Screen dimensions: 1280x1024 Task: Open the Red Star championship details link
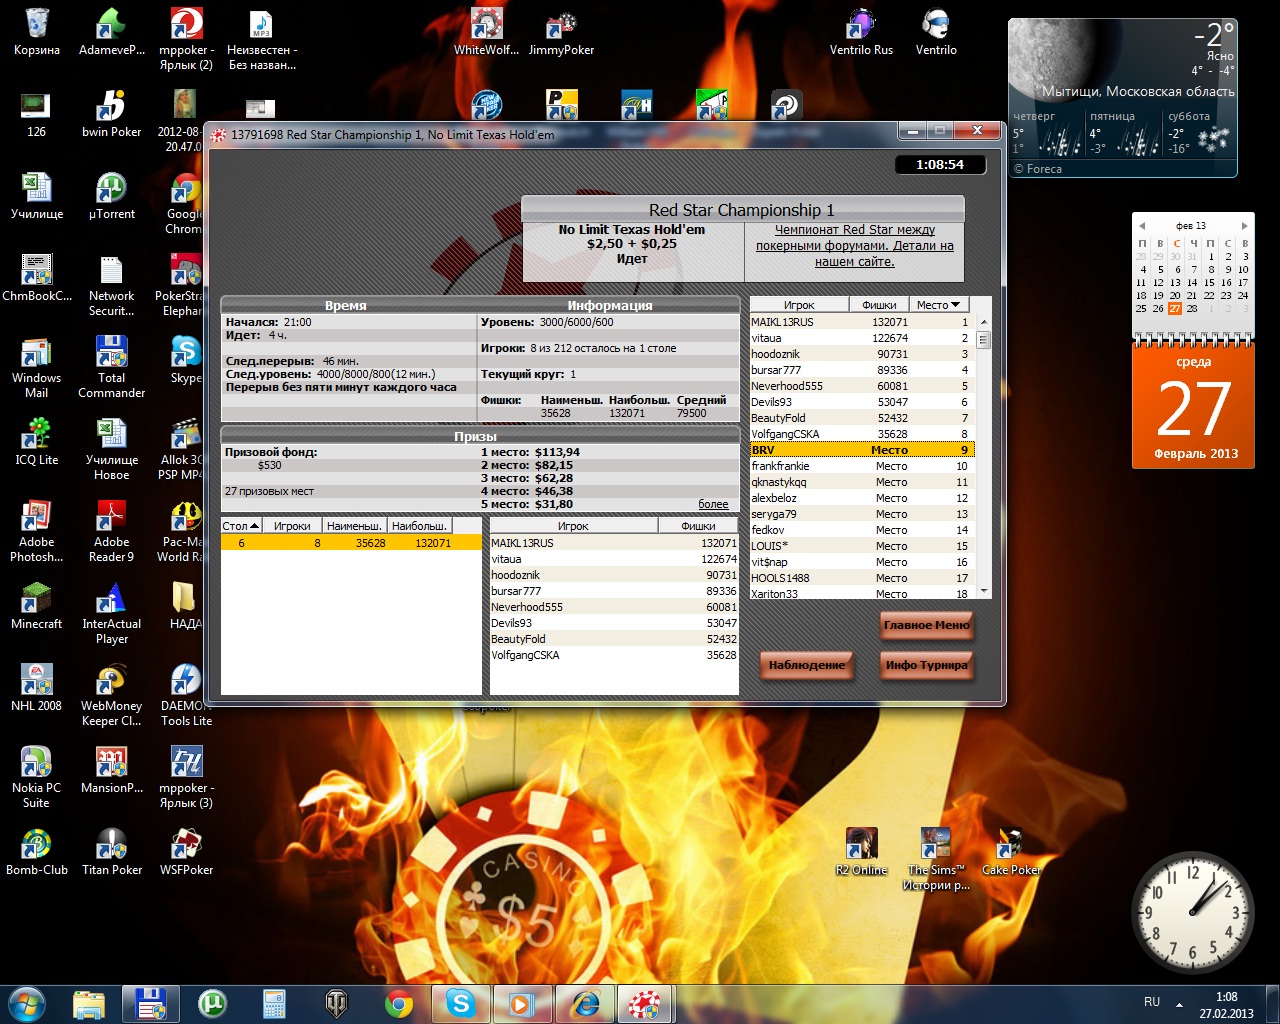(x=854, y=245)
